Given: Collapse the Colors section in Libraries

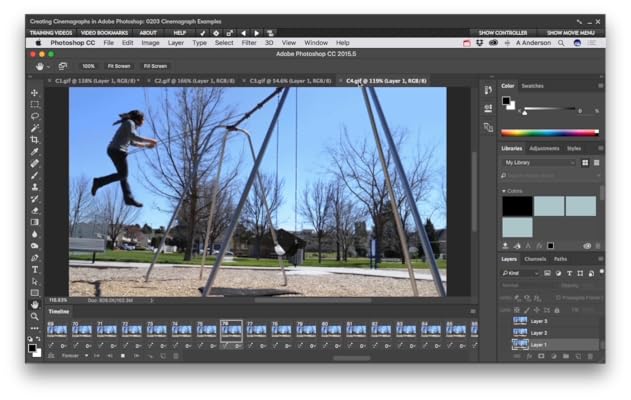Looking at the screenshot, I should [504, 190].
